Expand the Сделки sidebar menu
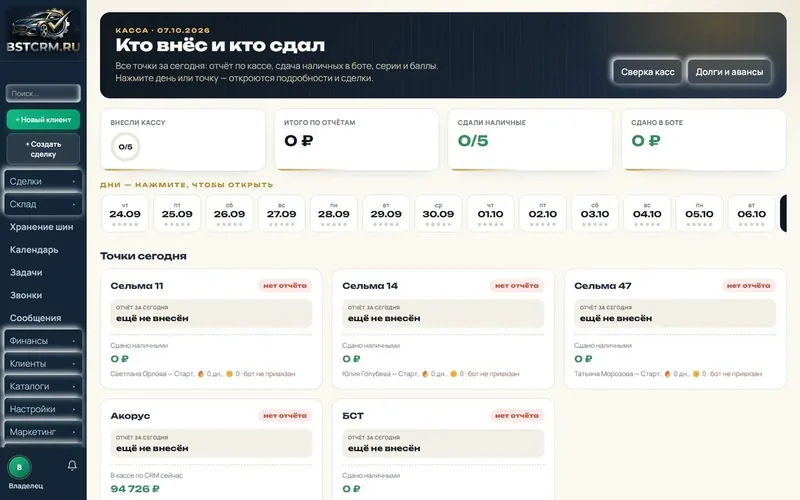 click(x=43, y=181)
